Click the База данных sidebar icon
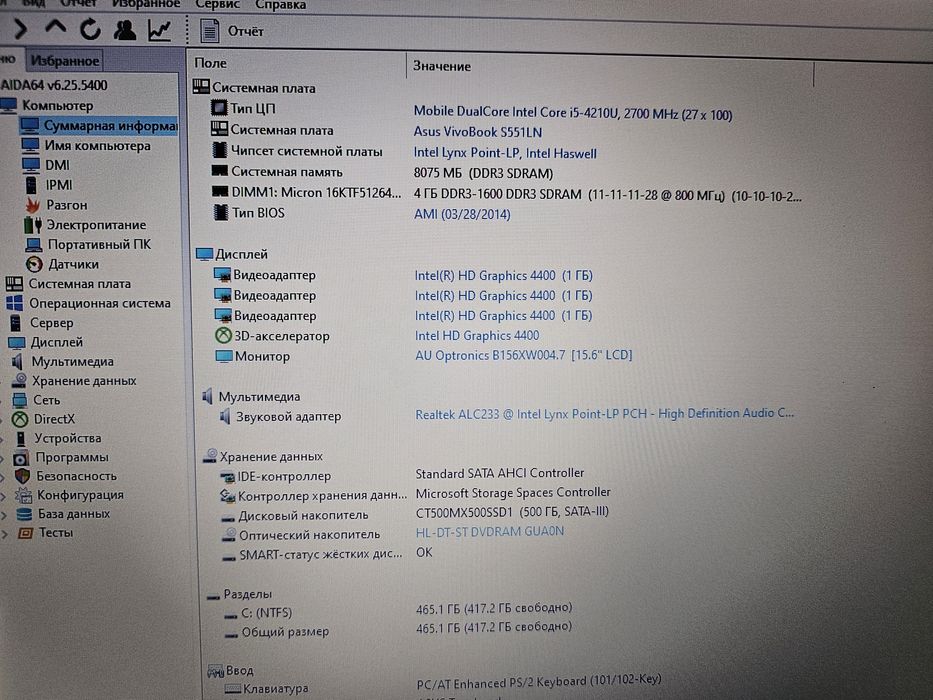This screenshot has width=933, height=700. [x=24, y=514]
